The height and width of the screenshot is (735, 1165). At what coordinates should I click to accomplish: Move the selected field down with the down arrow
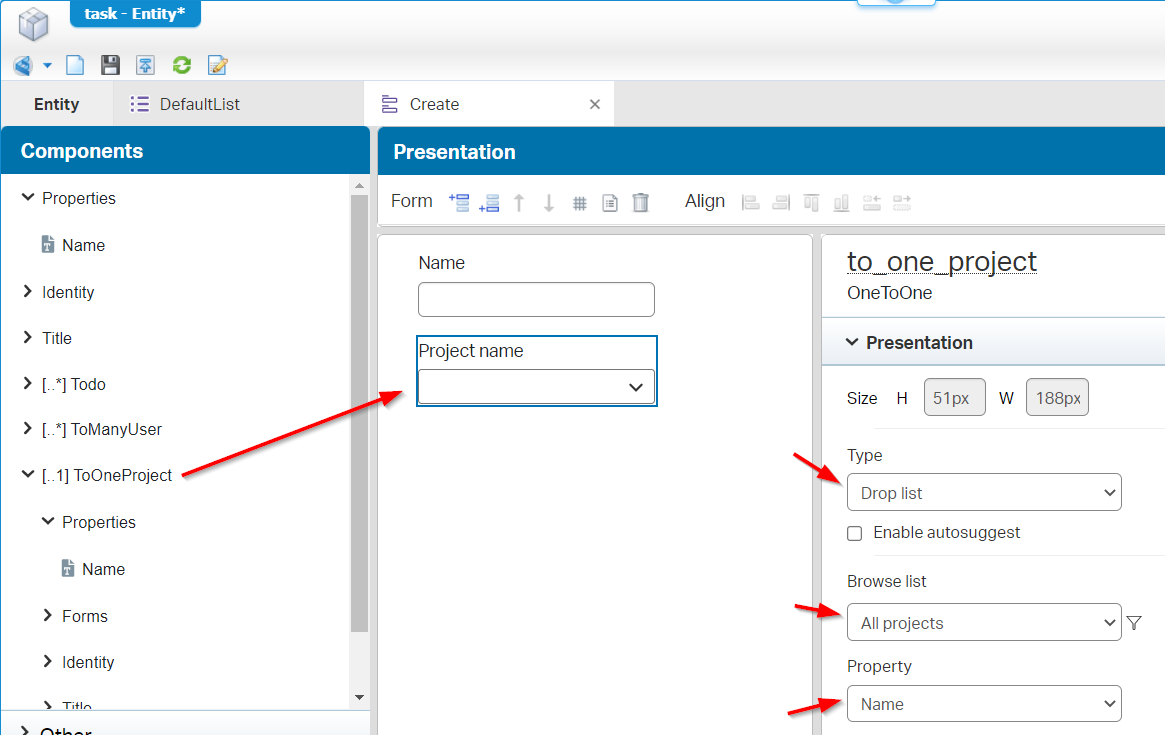(x=548, y=202)
